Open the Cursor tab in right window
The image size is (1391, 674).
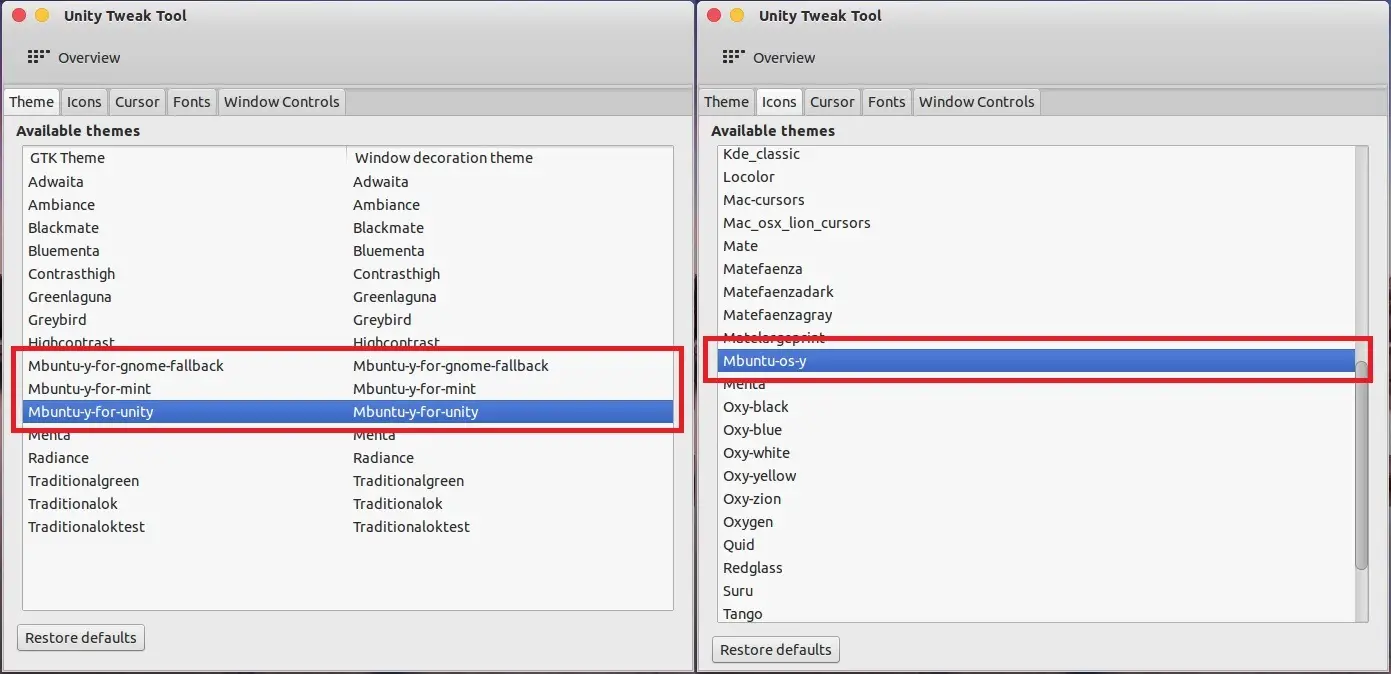pyautogui.click(x=832, y=102)
